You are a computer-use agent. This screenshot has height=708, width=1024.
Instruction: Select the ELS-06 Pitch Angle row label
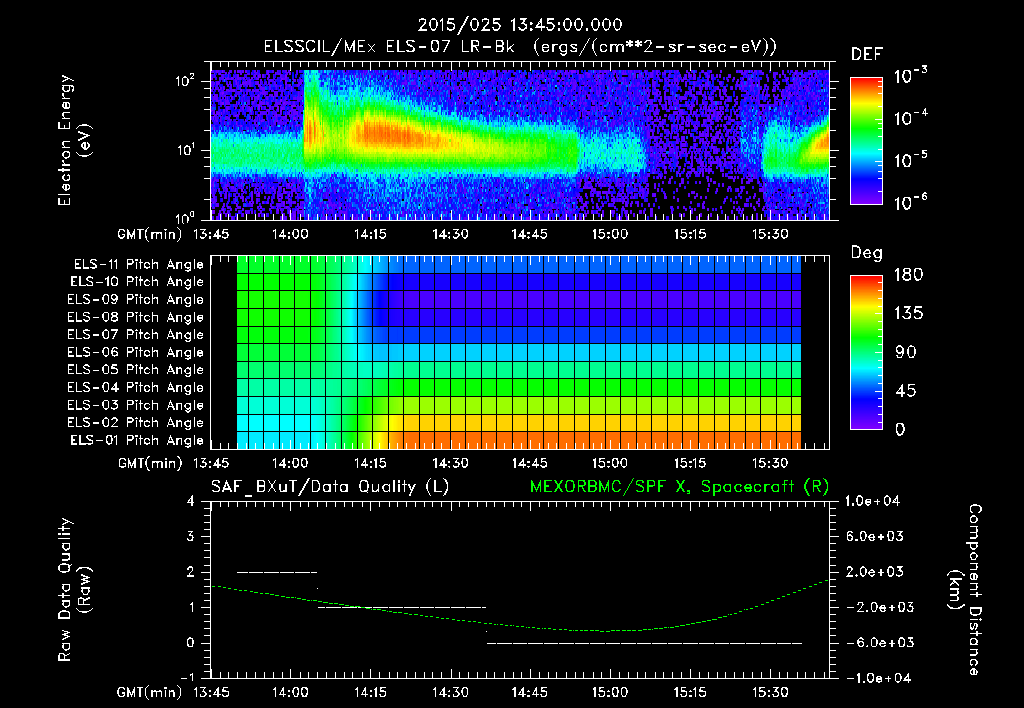click(136, 352)
